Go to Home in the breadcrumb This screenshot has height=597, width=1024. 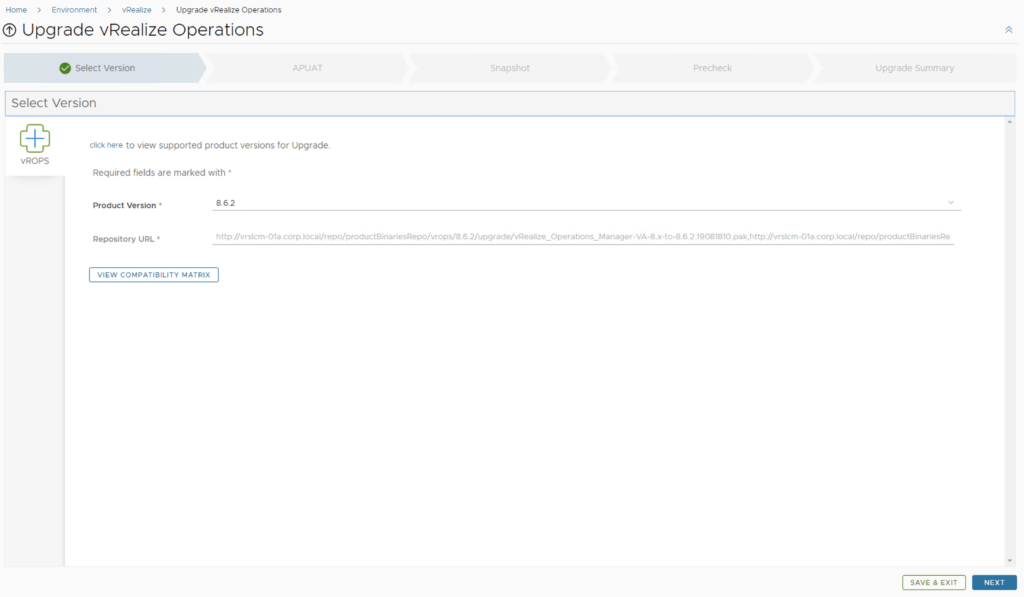pyautogui.click(x=16, y=10)
